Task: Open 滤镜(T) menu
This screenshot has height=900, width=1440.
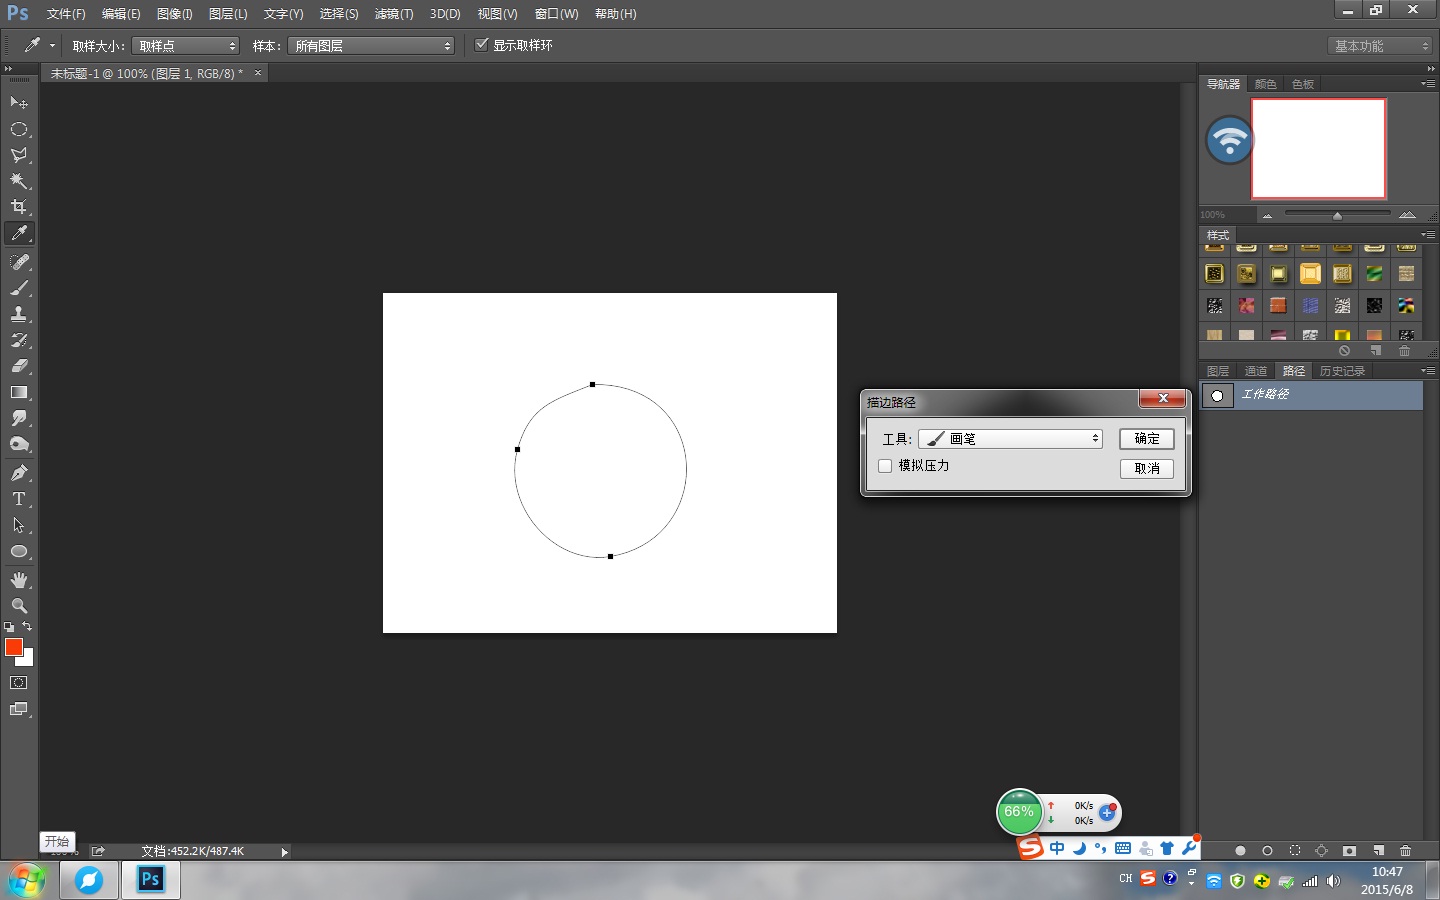Action: pos(394,14)
